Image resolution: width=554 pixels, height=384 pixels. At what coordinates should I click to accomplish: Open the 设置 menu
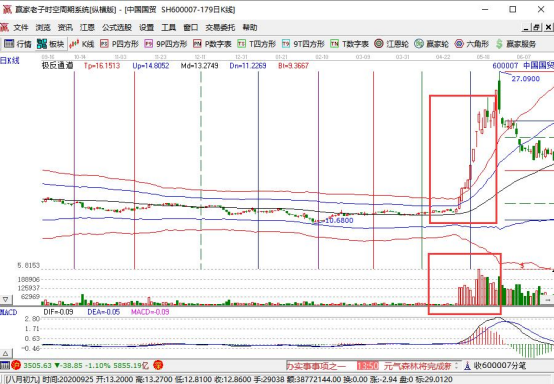point(146,28)
